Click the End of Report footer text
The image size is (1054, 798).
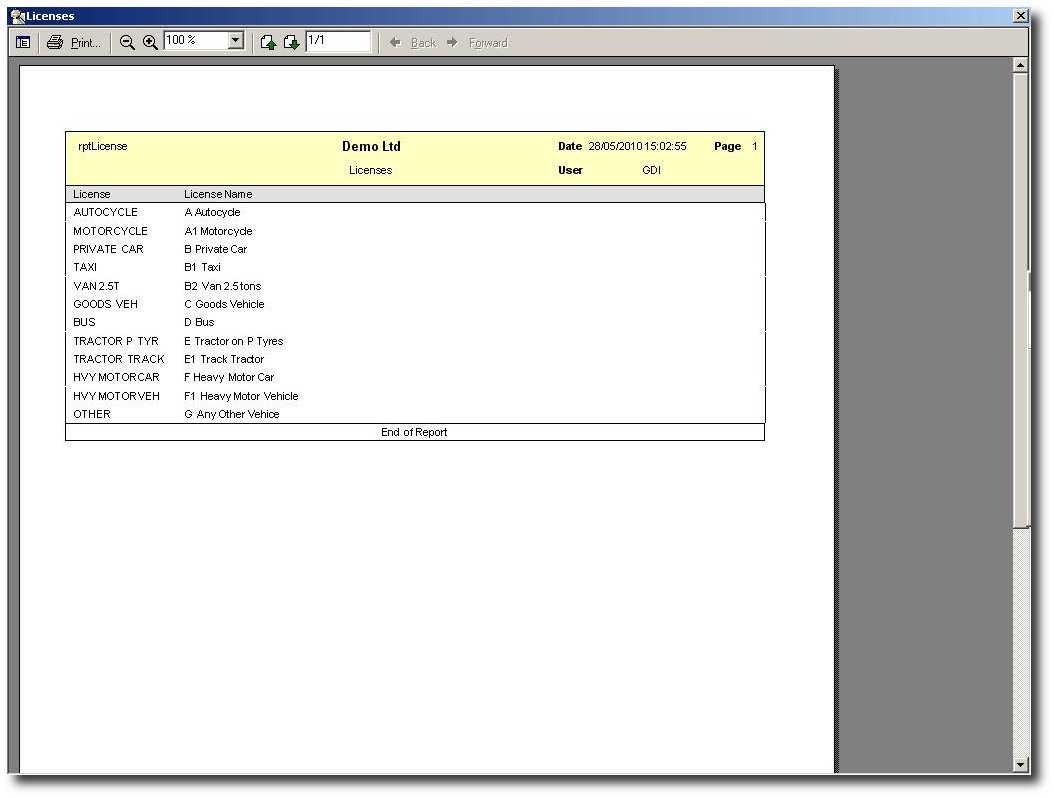414,432
